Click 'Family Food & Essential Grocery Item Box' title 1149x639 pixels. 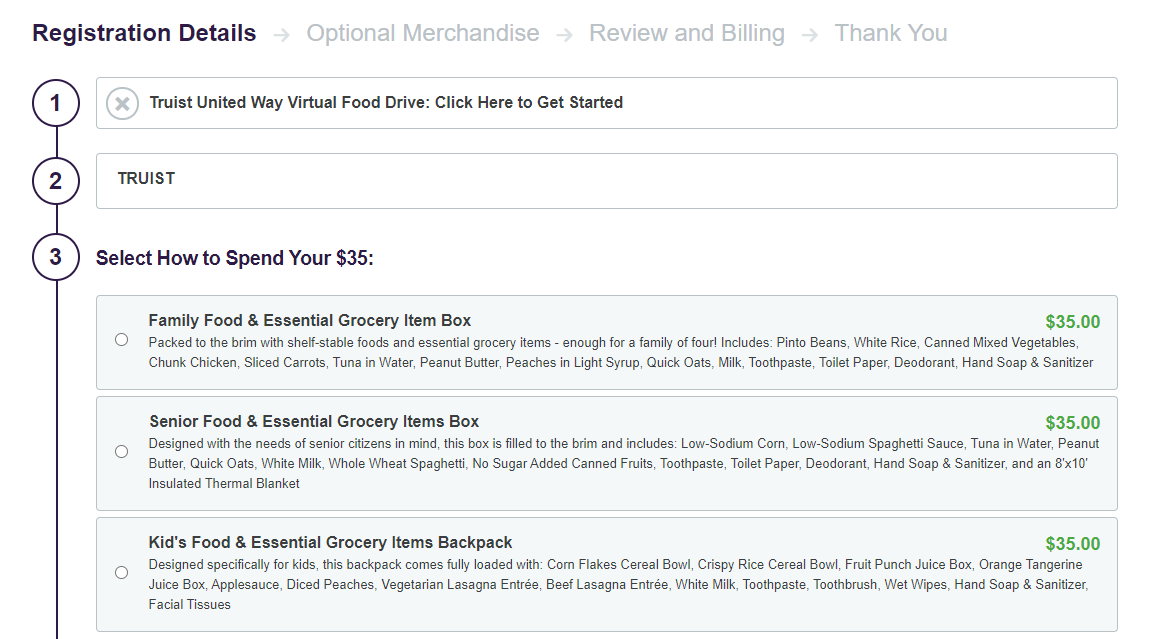pos(309,320)
